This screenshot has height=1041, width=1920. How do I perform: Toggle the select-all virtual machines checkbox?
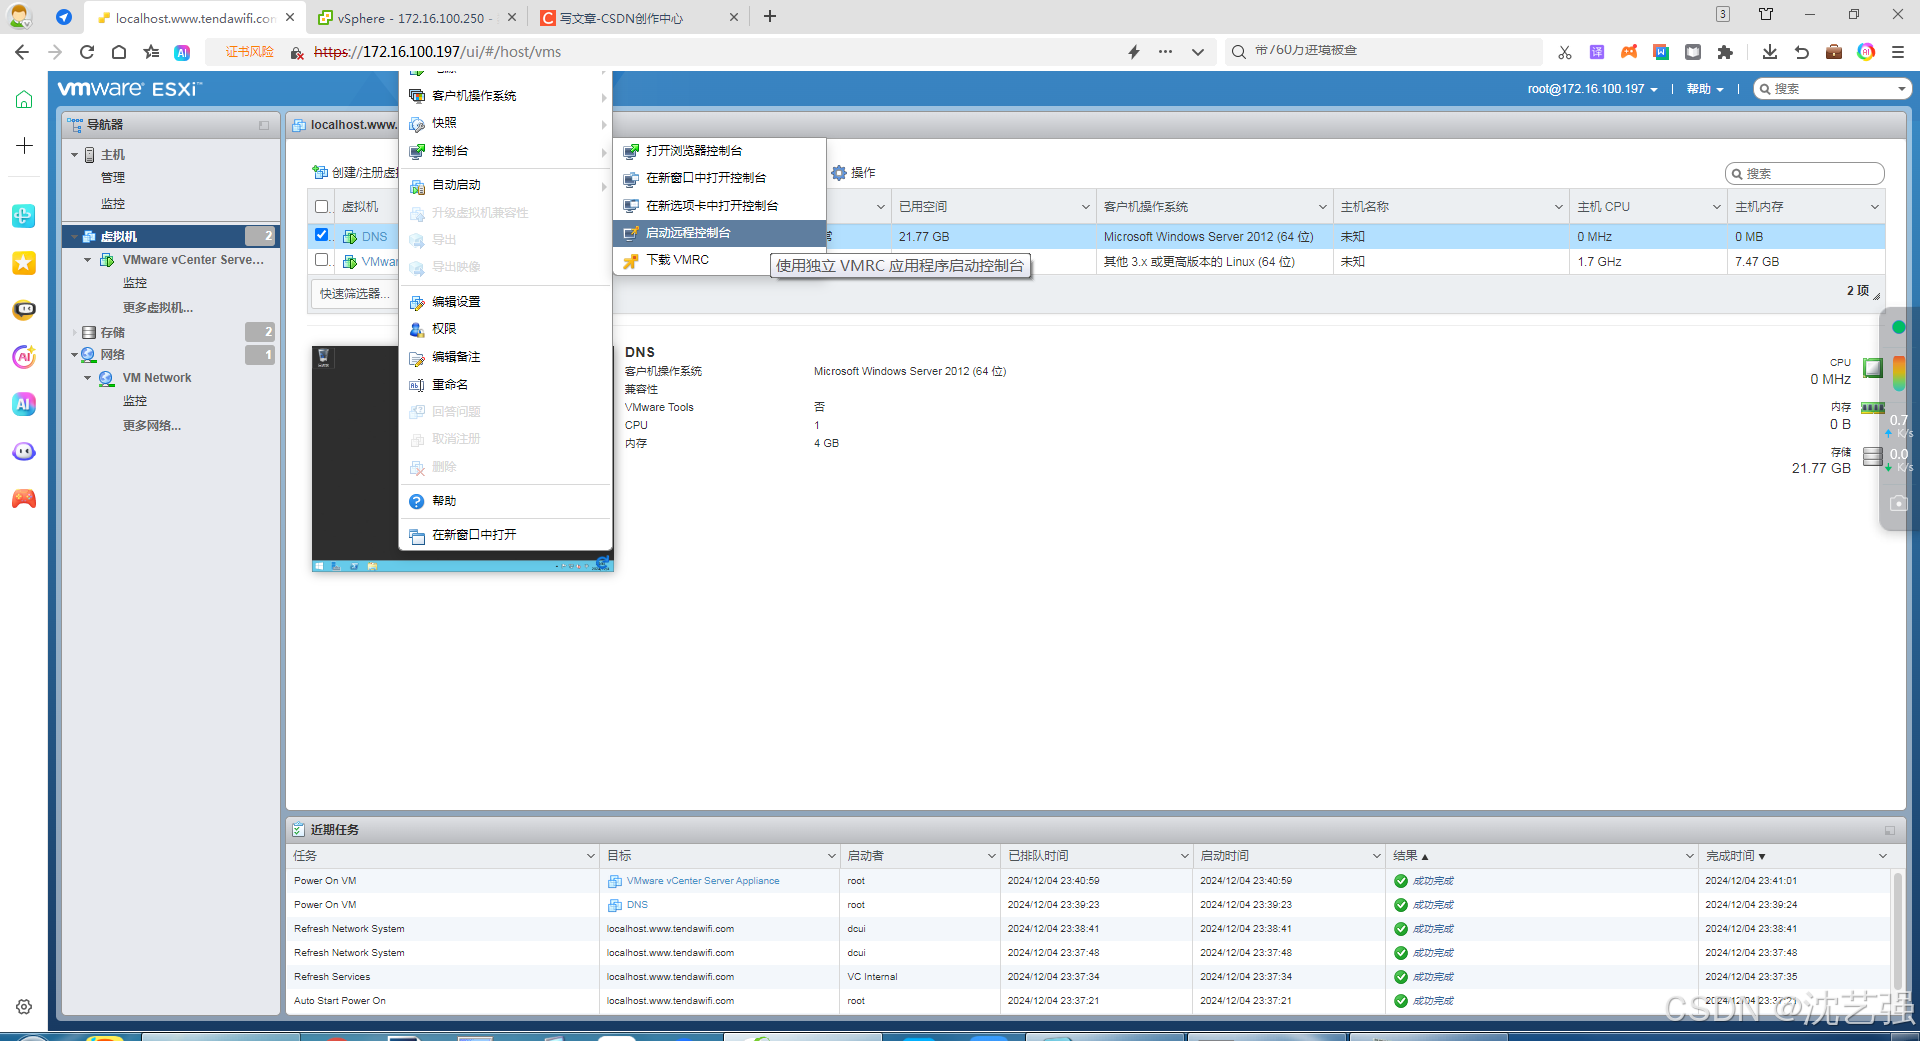click(x=321, y=207)
